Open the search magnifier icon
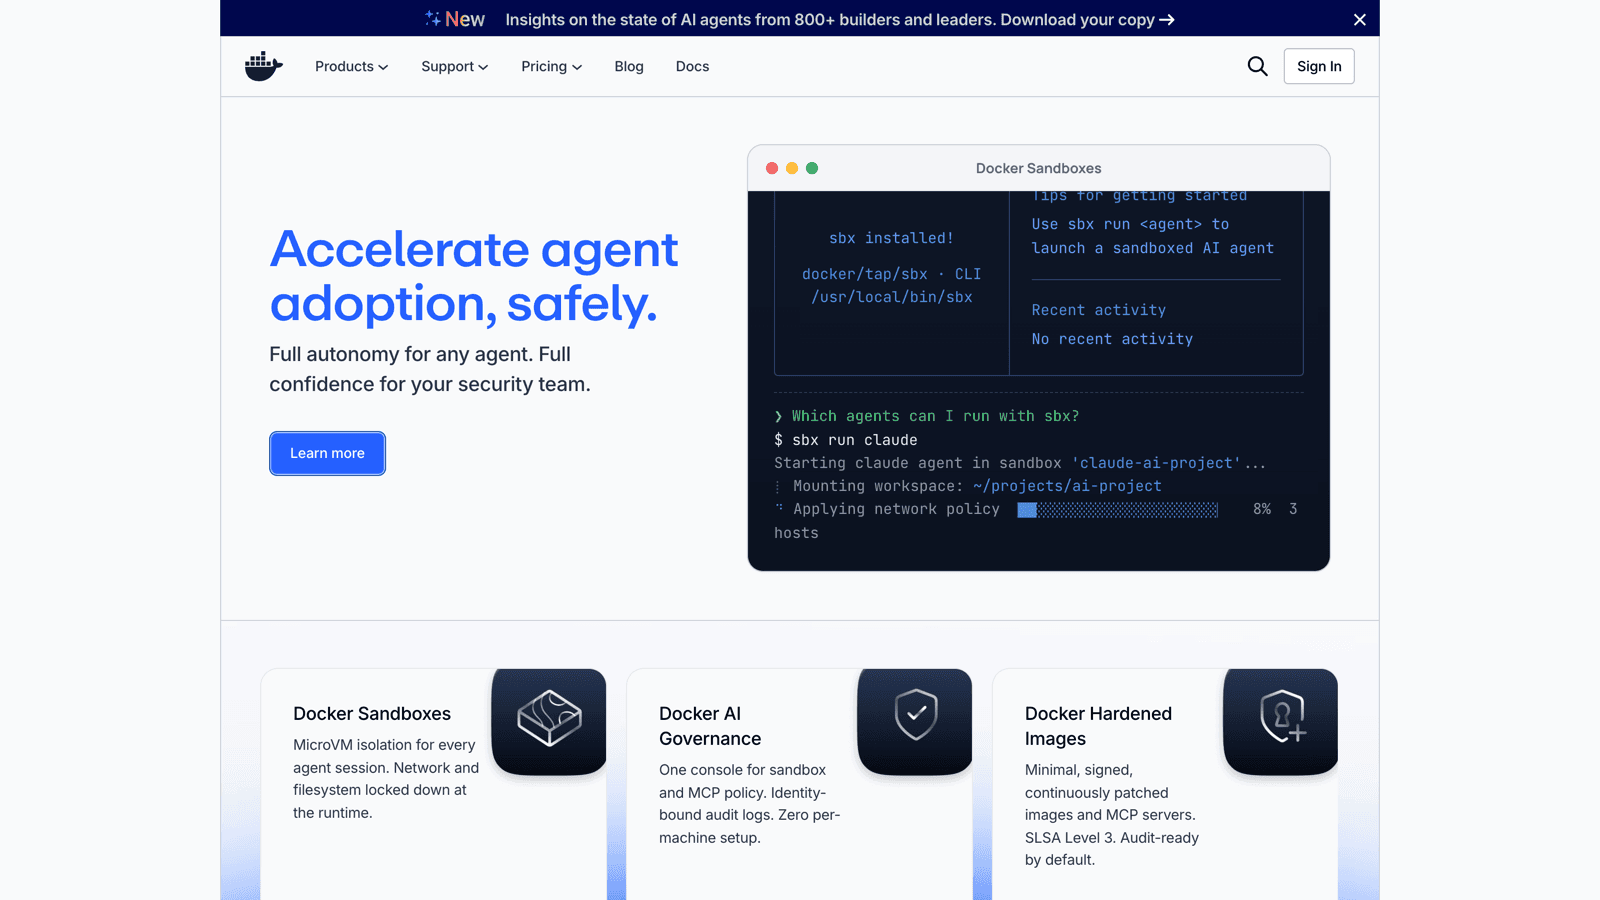 1257,66
